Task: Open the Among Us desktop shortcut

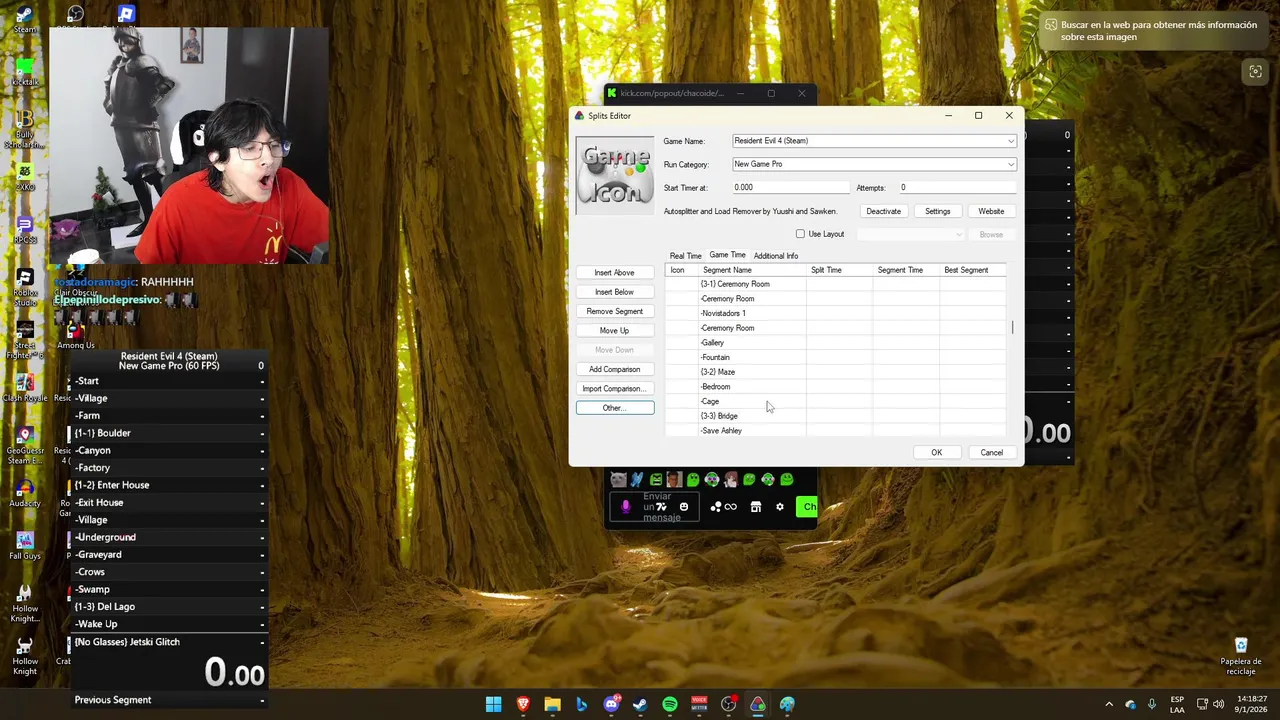Action: 76,335
